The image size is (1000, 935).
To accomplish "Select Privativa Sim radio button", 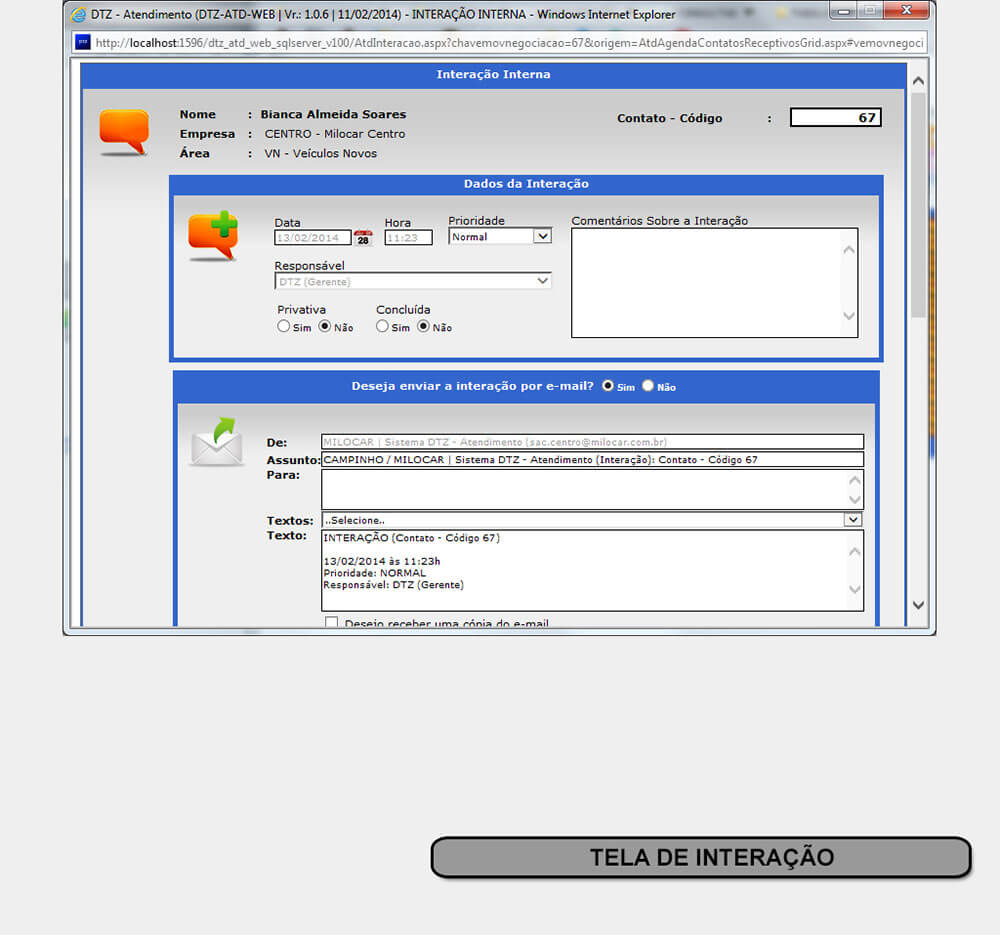I will (284, 327).
